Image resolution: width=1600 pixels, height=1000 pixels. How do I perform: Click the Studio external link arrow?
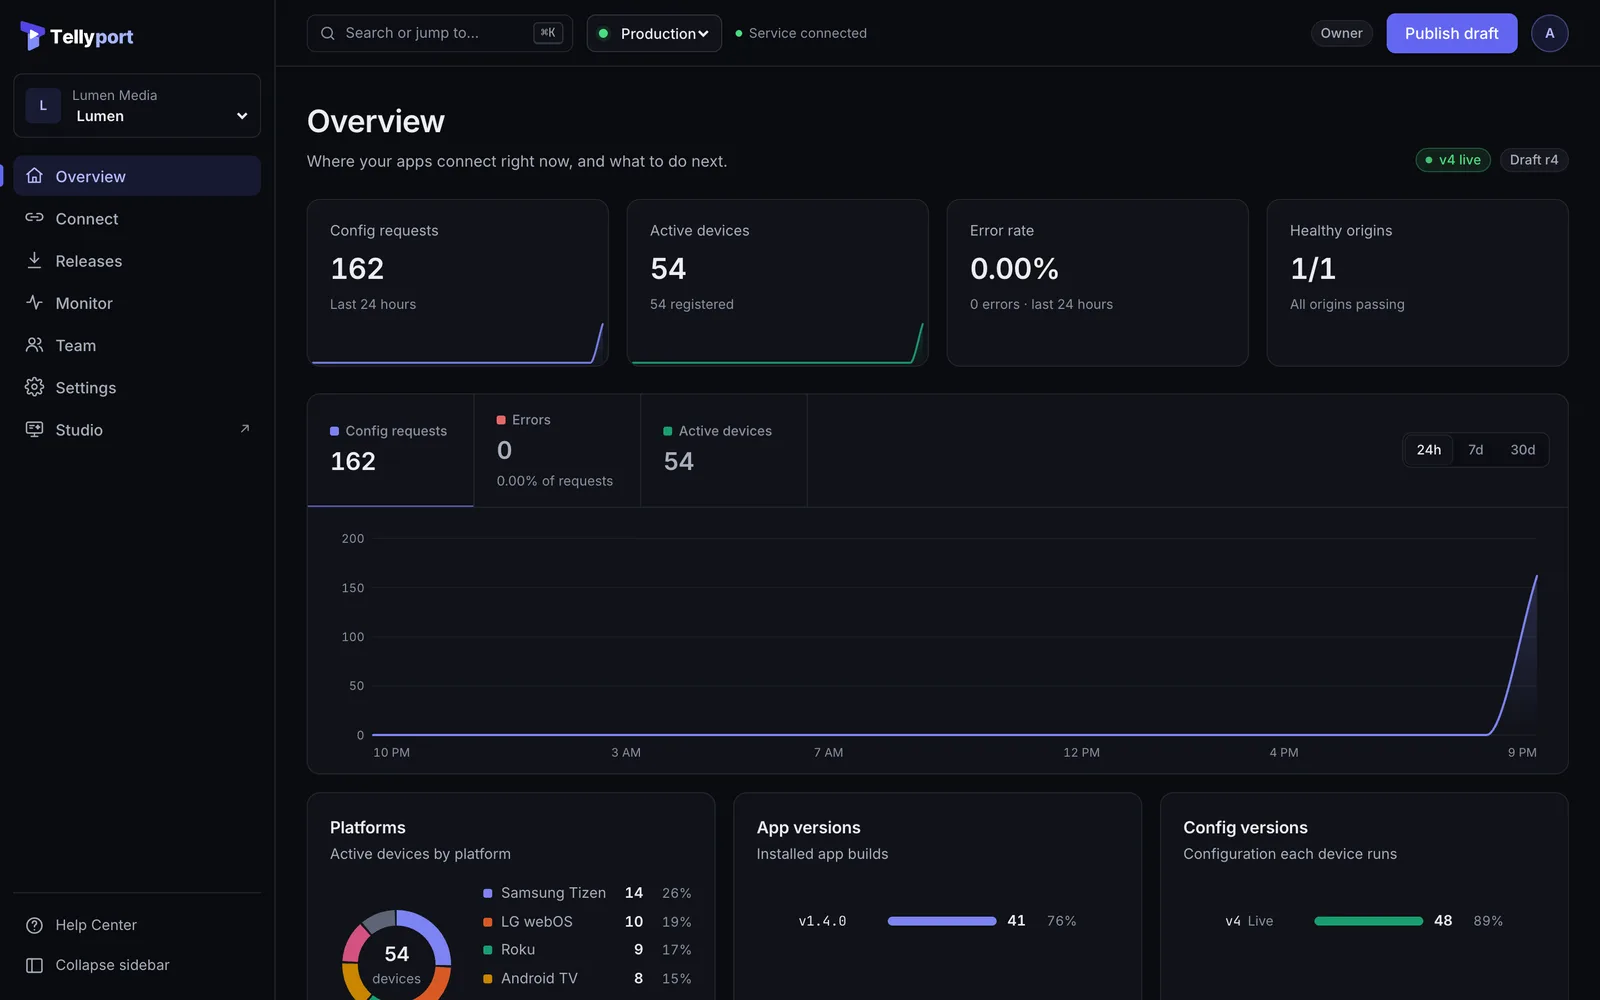pyautogui.click(x=245, y=429)
